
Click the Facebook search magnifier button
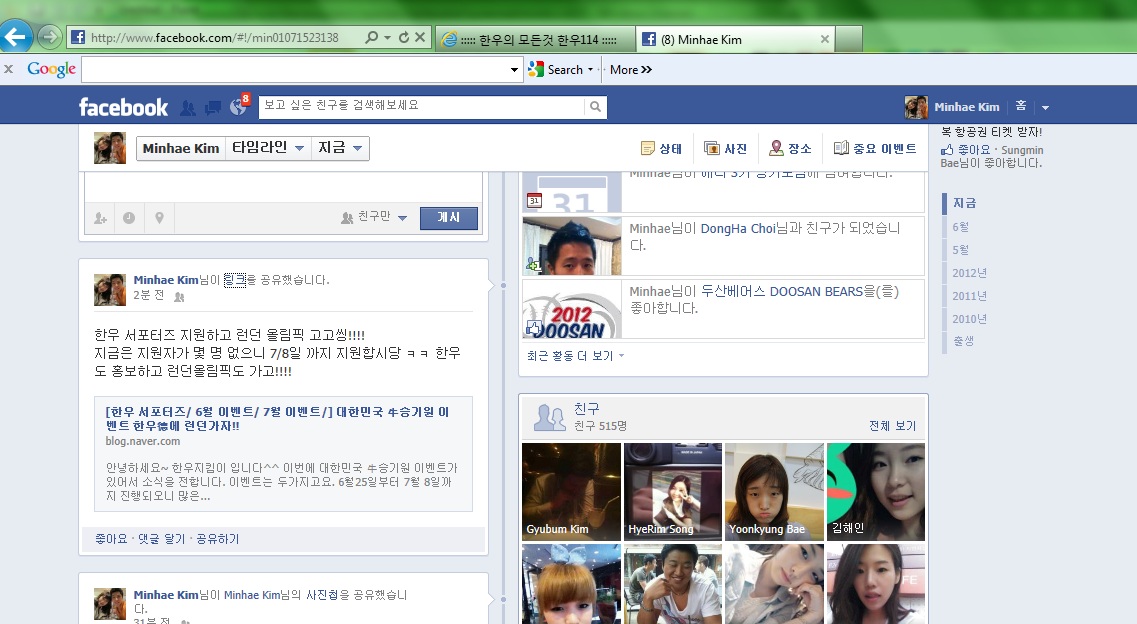(595, 107)
